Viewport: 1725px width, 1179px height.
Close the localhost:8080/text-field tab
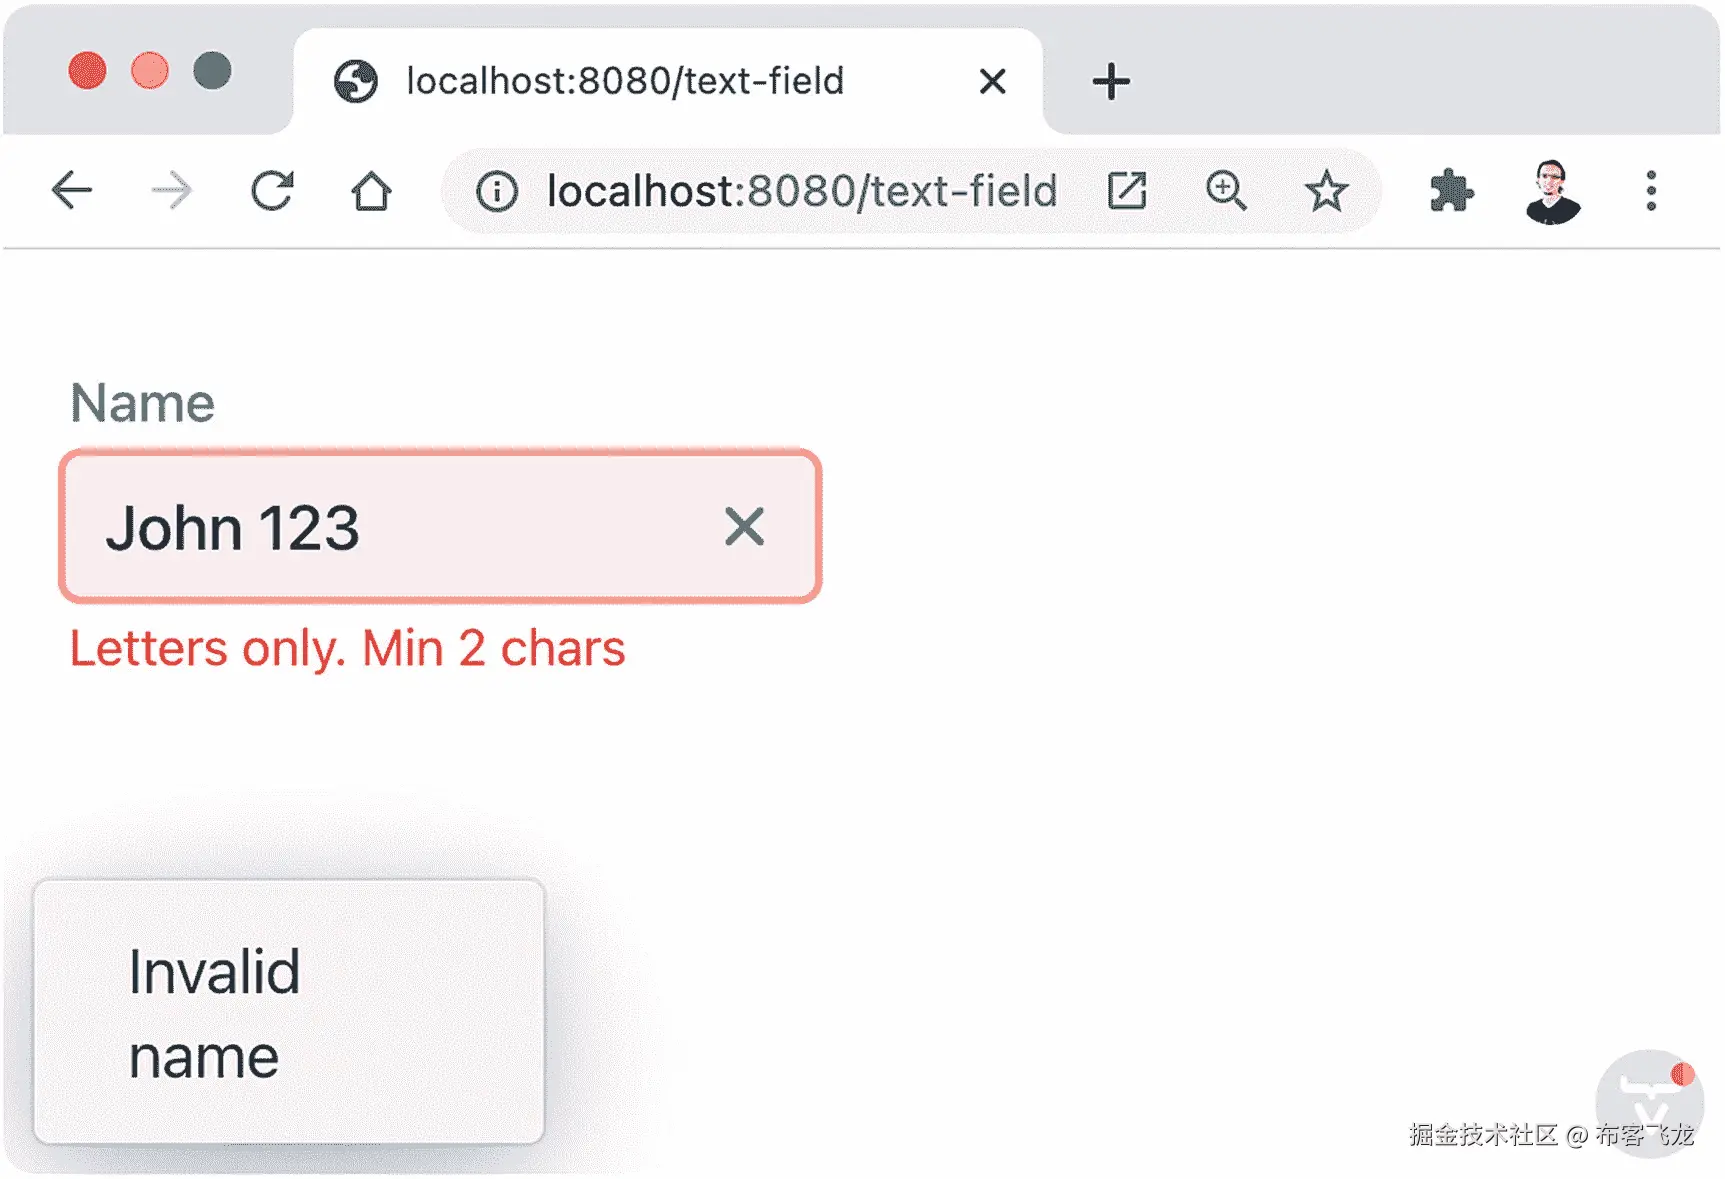pos(992,81)
